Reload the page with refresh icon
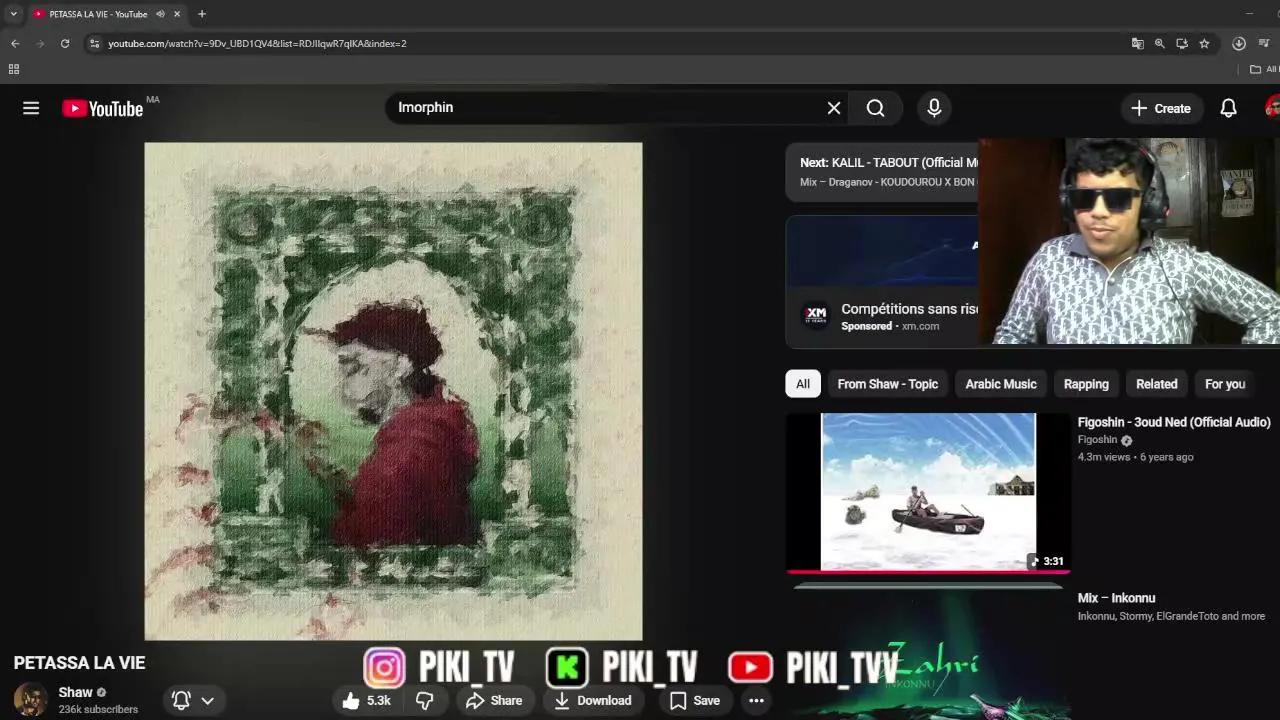The width and height of the screenshot is (1280, 720). point(65,44)
